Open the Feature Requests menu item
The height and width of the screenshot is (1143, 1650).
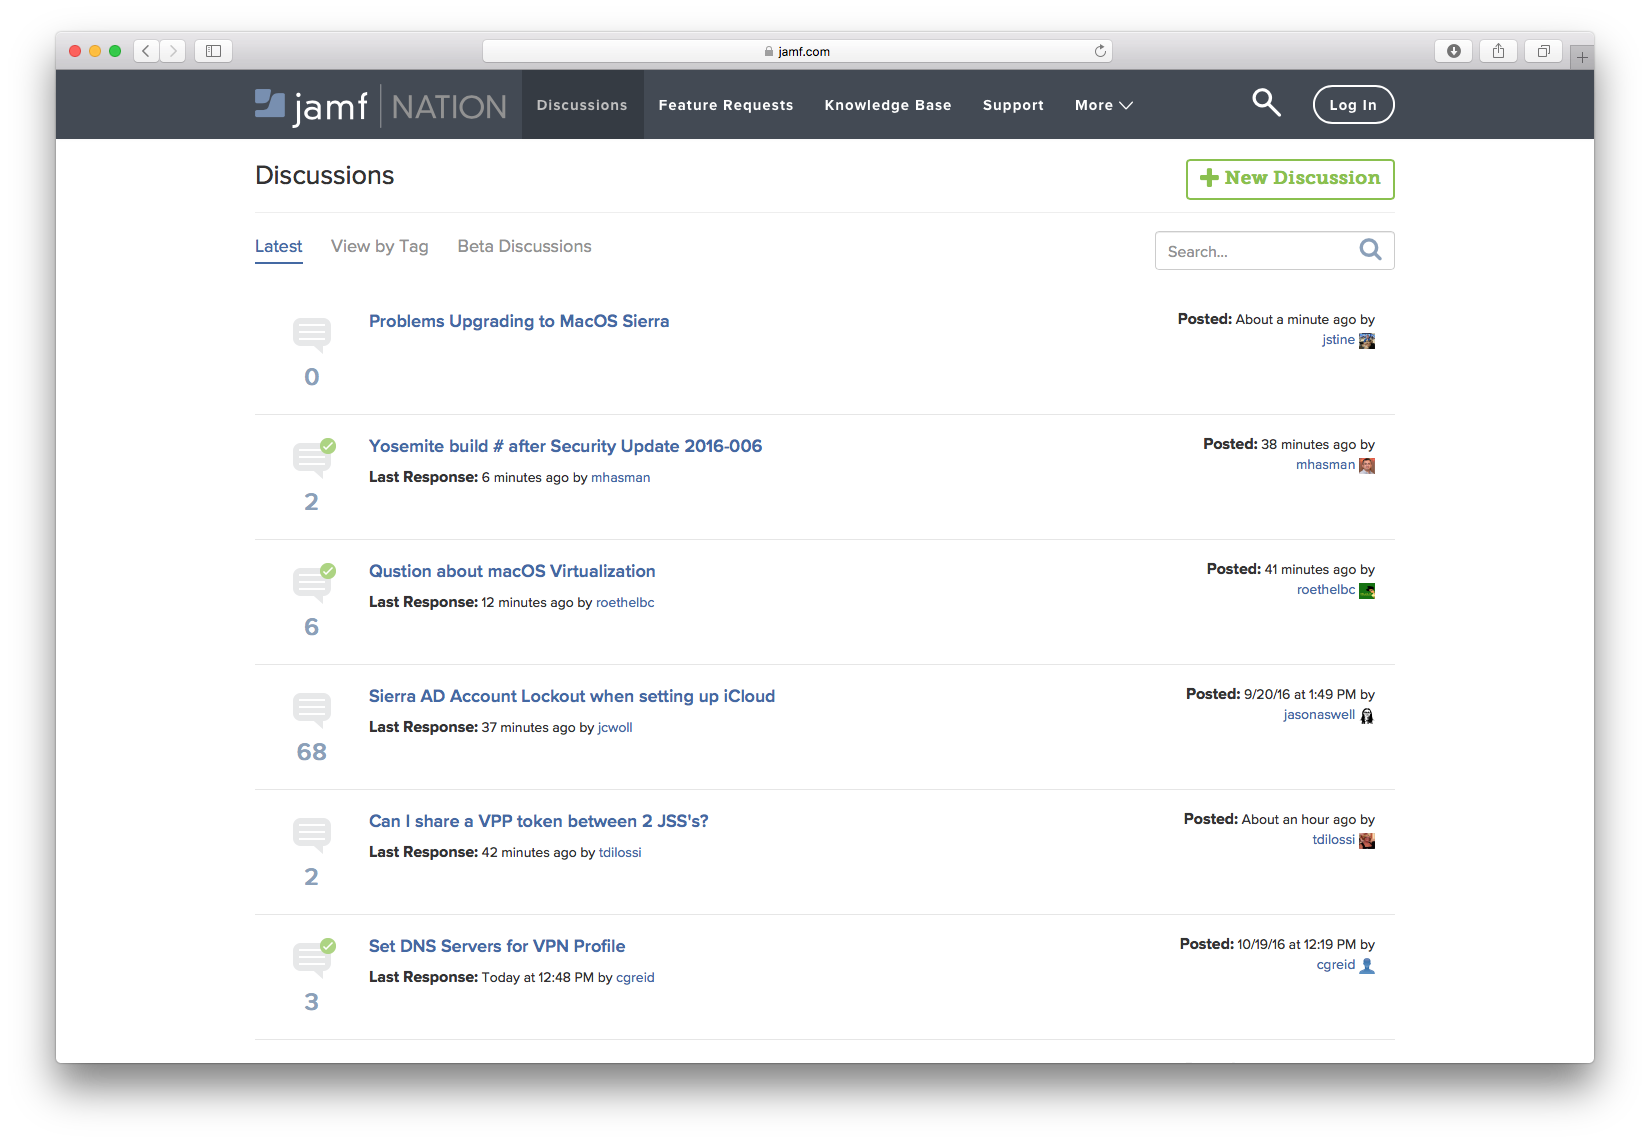[725, 105]
